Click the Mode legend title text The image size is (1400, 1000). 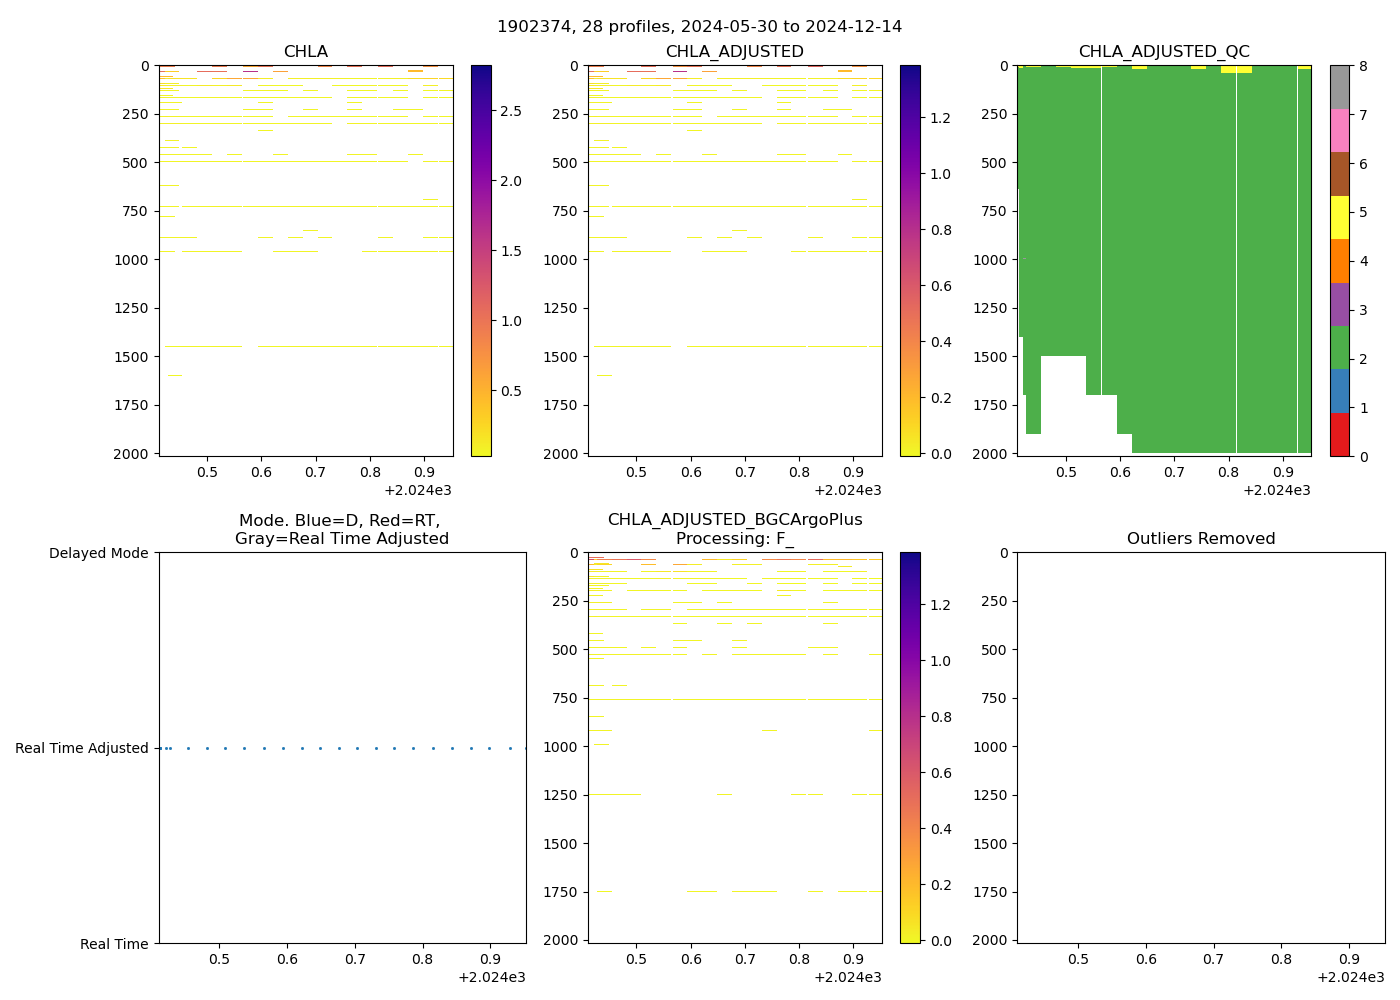pyautogui.click(x=341, y=529)
